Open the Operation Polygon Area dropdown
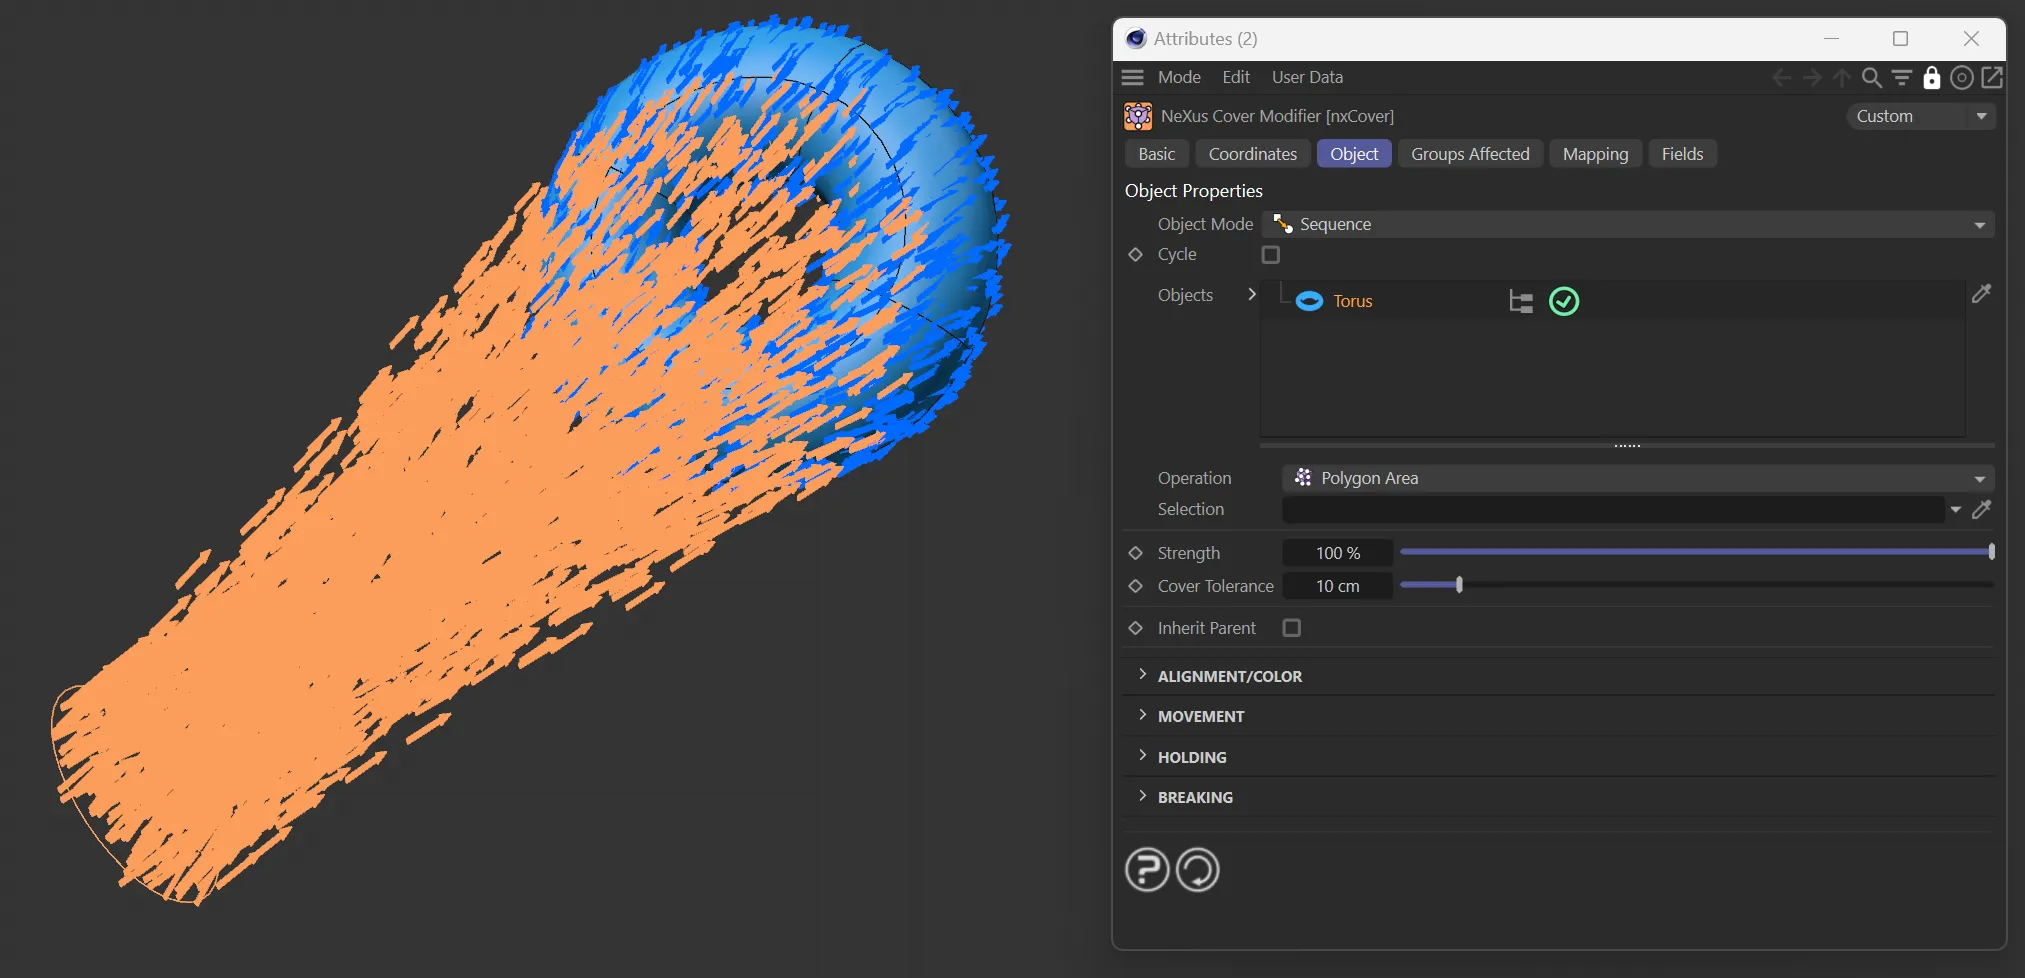The height and width of the screenshot is (978, 2025). tap(1637, 478)
